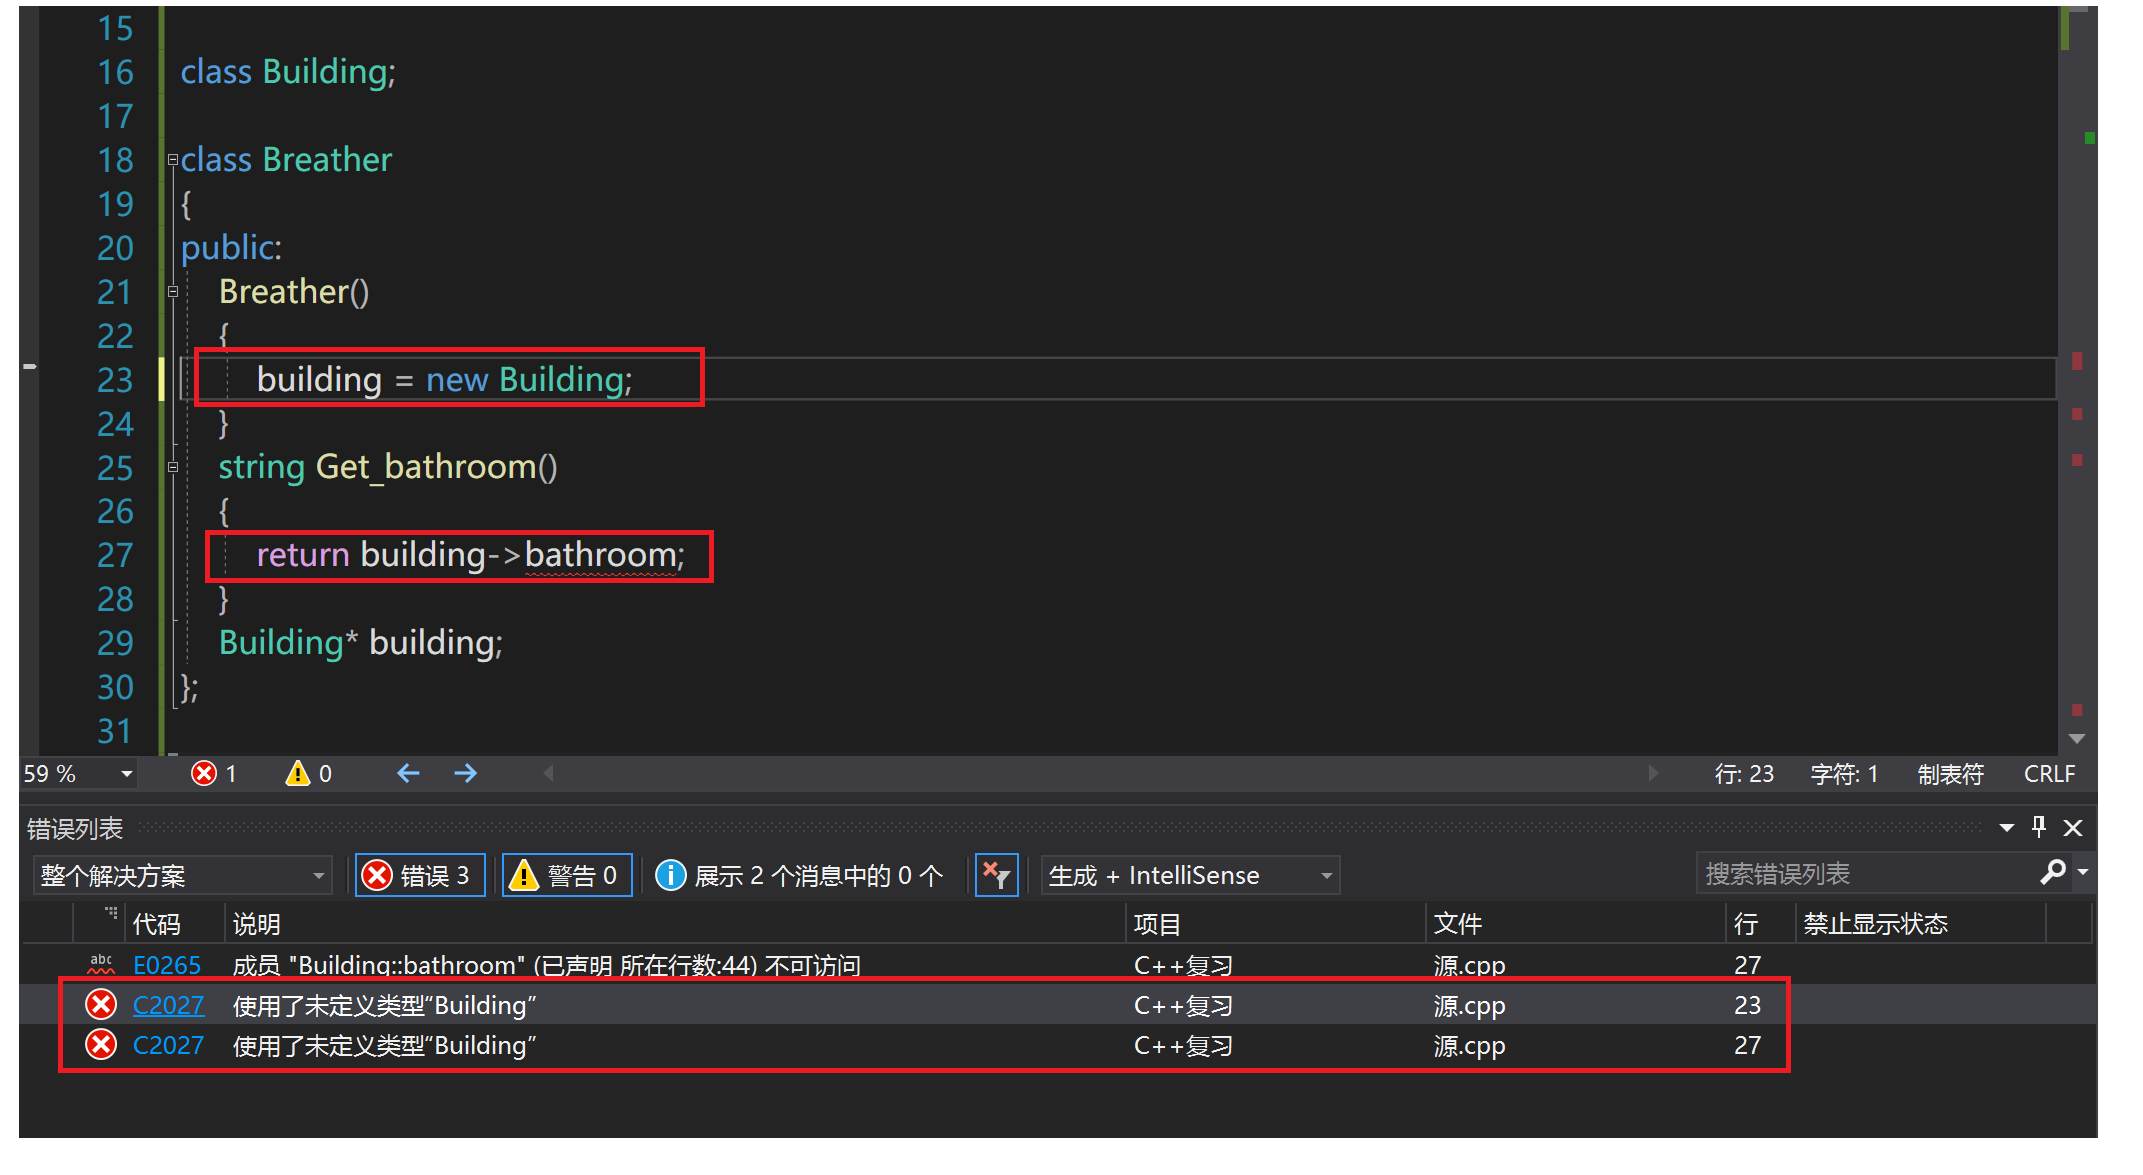Collapse the class Breather code block
The image size is (2143, 1175).
click(x=173, y=160)
